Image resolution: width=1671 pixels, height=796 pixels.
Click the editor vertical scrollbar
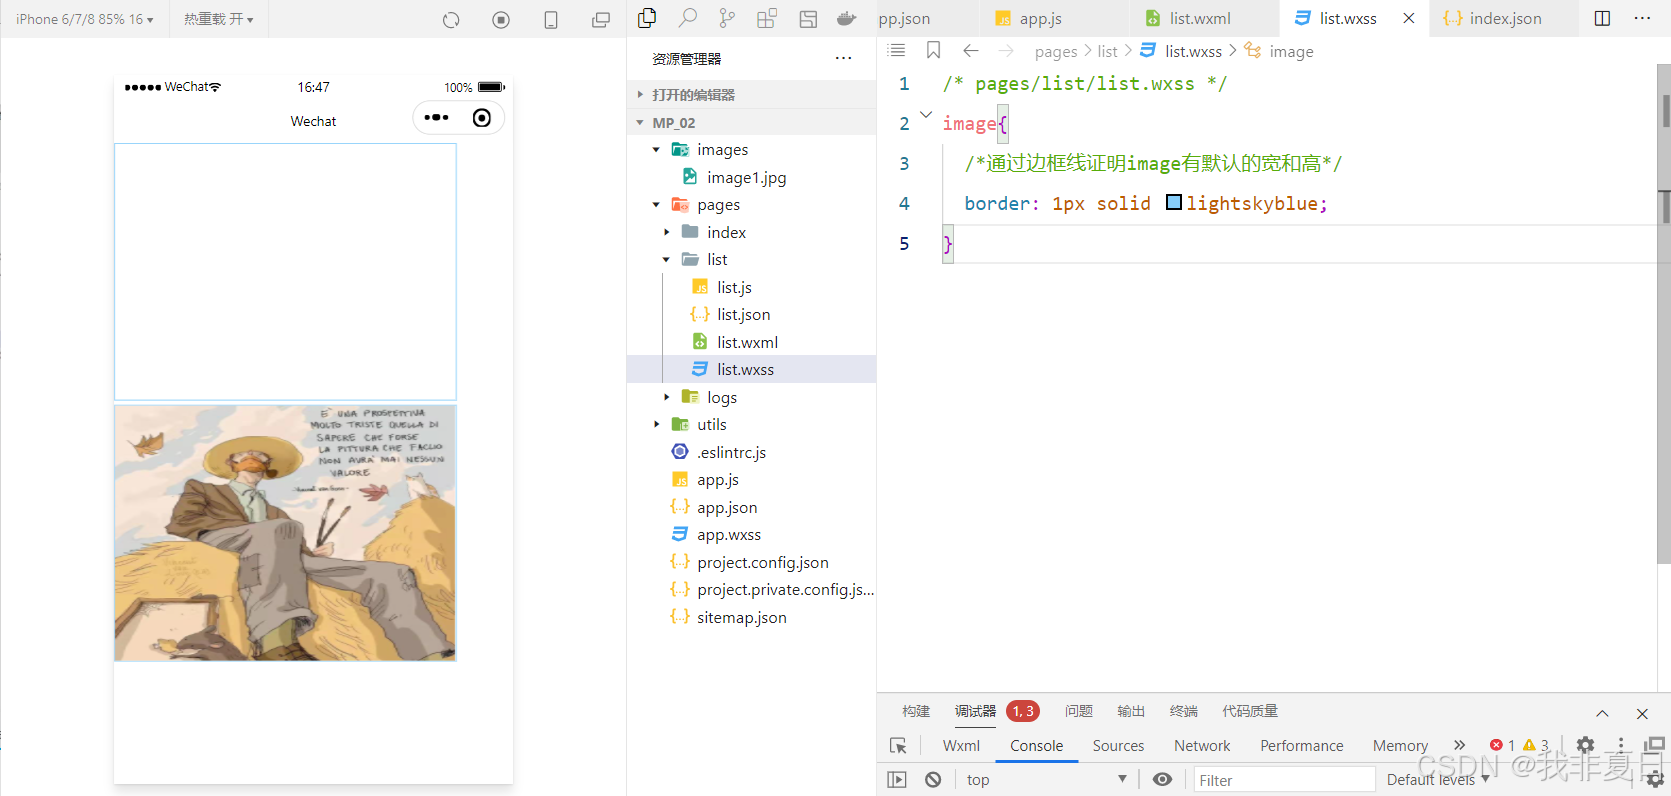click(1664, 314)
